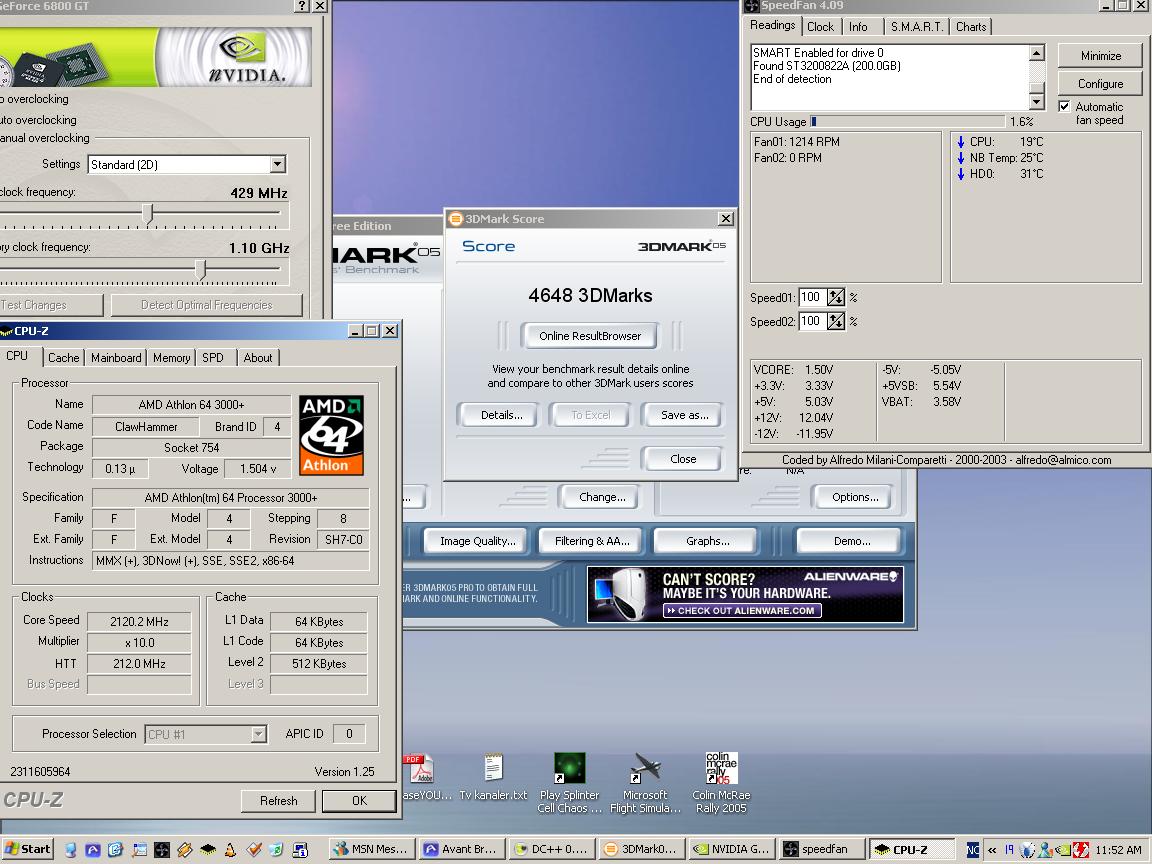
Task: Click SpeedFan temperature tray icon showing 19
Action: coord(1009,850)
